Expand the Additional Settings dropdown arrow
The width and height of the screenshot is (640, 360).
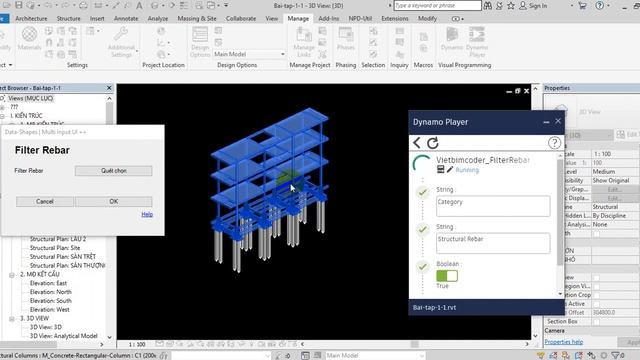137,52
